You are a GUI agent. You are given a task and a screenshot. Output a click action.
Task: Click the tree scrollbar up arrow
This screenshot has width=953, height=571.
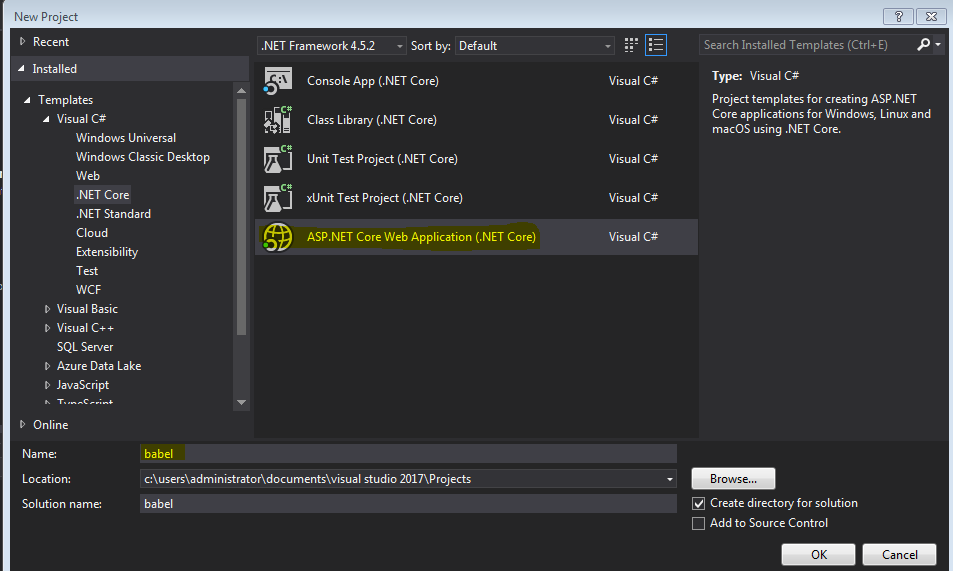(241, 91)
